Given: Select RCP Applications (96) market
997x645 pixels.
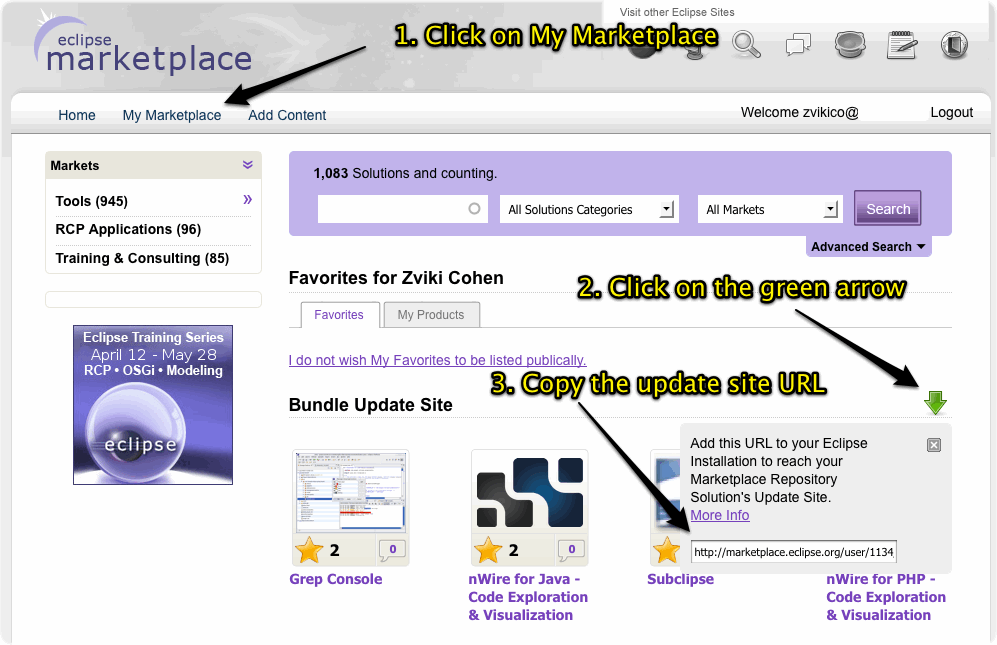Looking at the screenshot, I should click(128, 230).
